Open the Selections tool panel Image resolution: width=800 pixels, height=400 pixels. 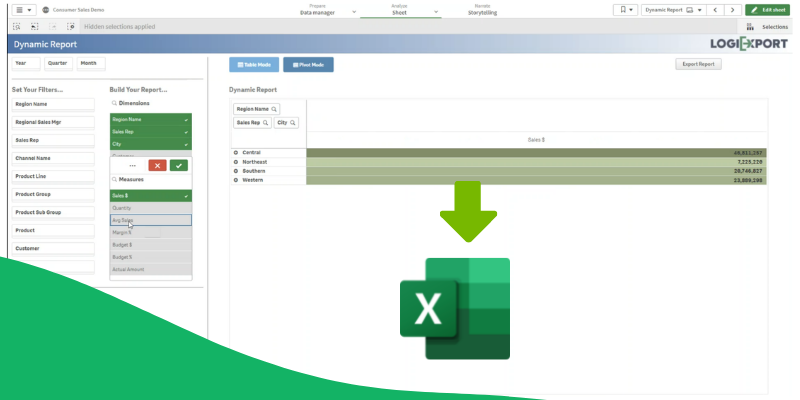[767, 27]
